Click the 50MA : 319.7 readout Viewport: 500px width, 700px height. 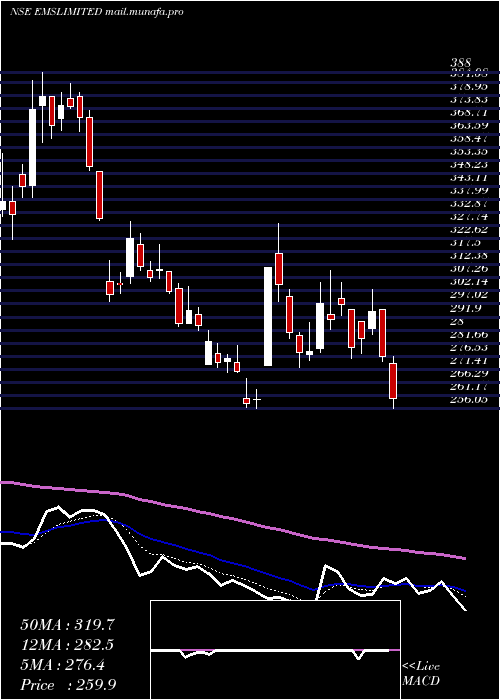(68, 625)
